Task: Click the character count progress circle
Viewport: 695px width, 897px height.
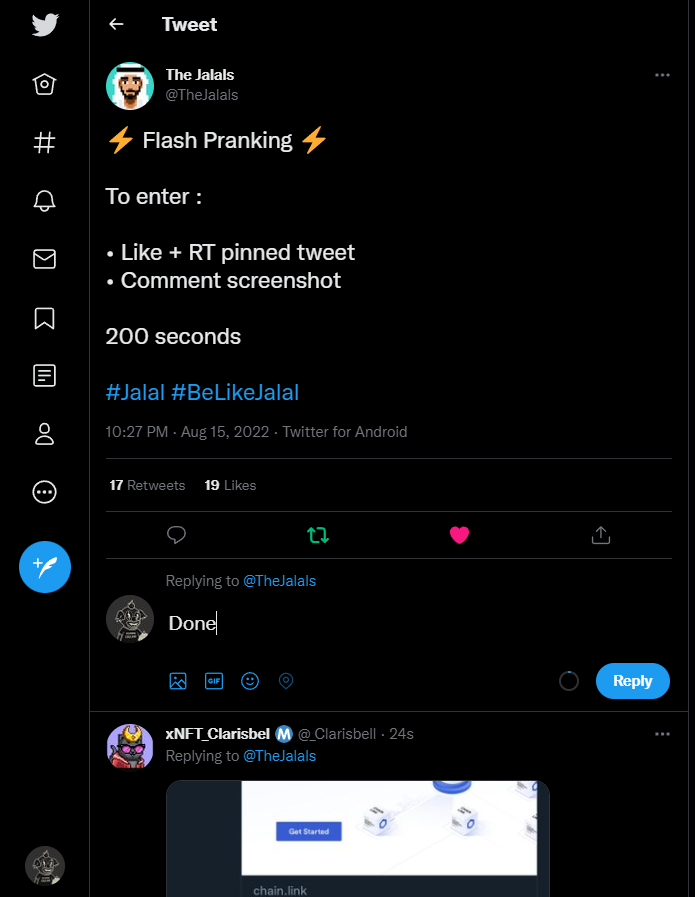Action: [569, 681]
